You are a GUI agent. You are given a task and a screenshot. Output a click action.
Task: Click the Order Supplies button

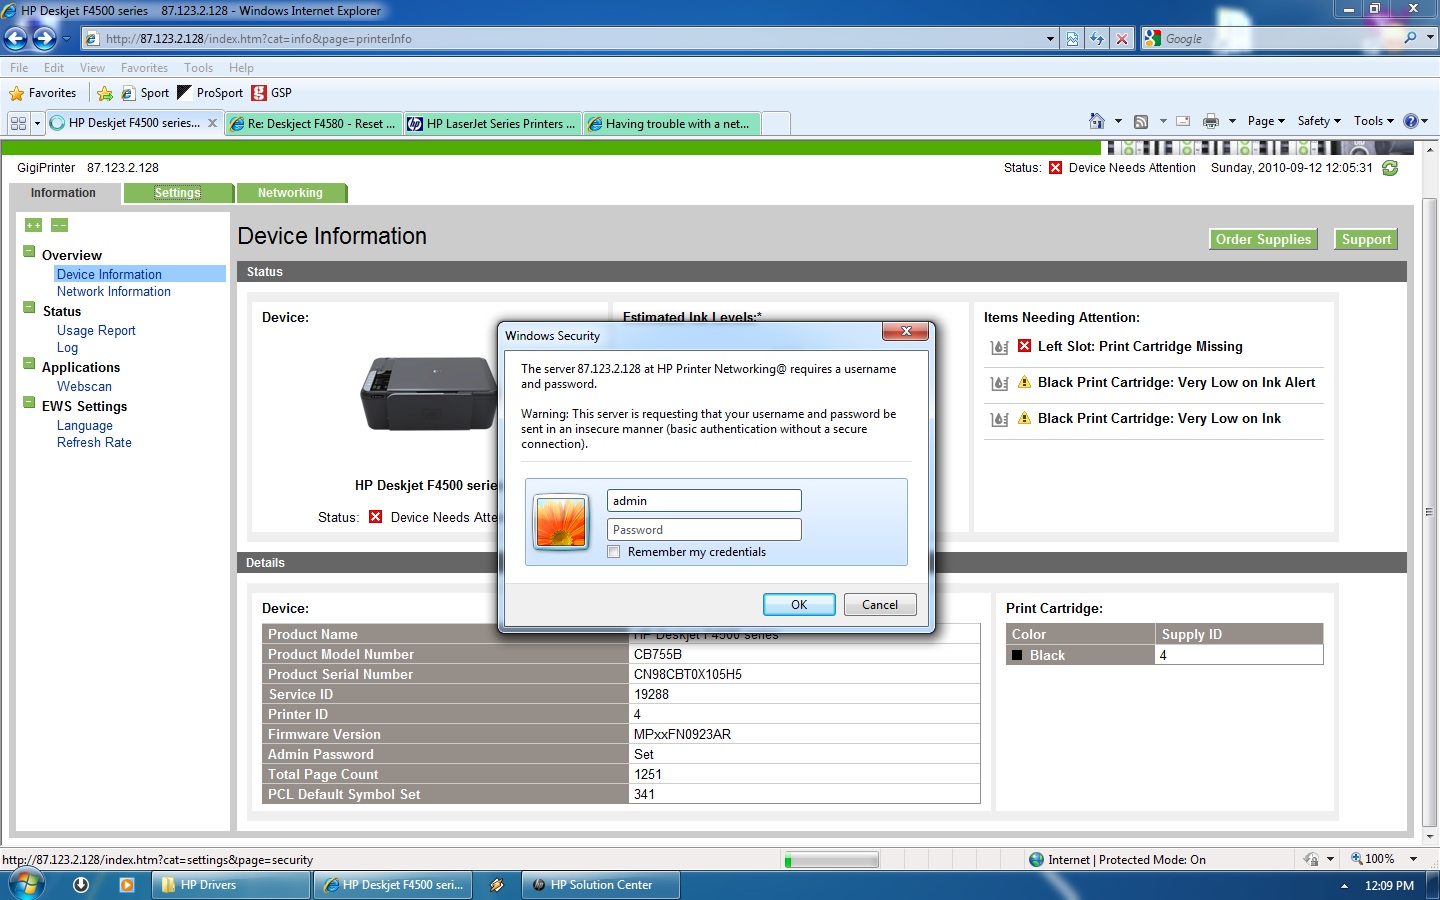coord(1263,239)
